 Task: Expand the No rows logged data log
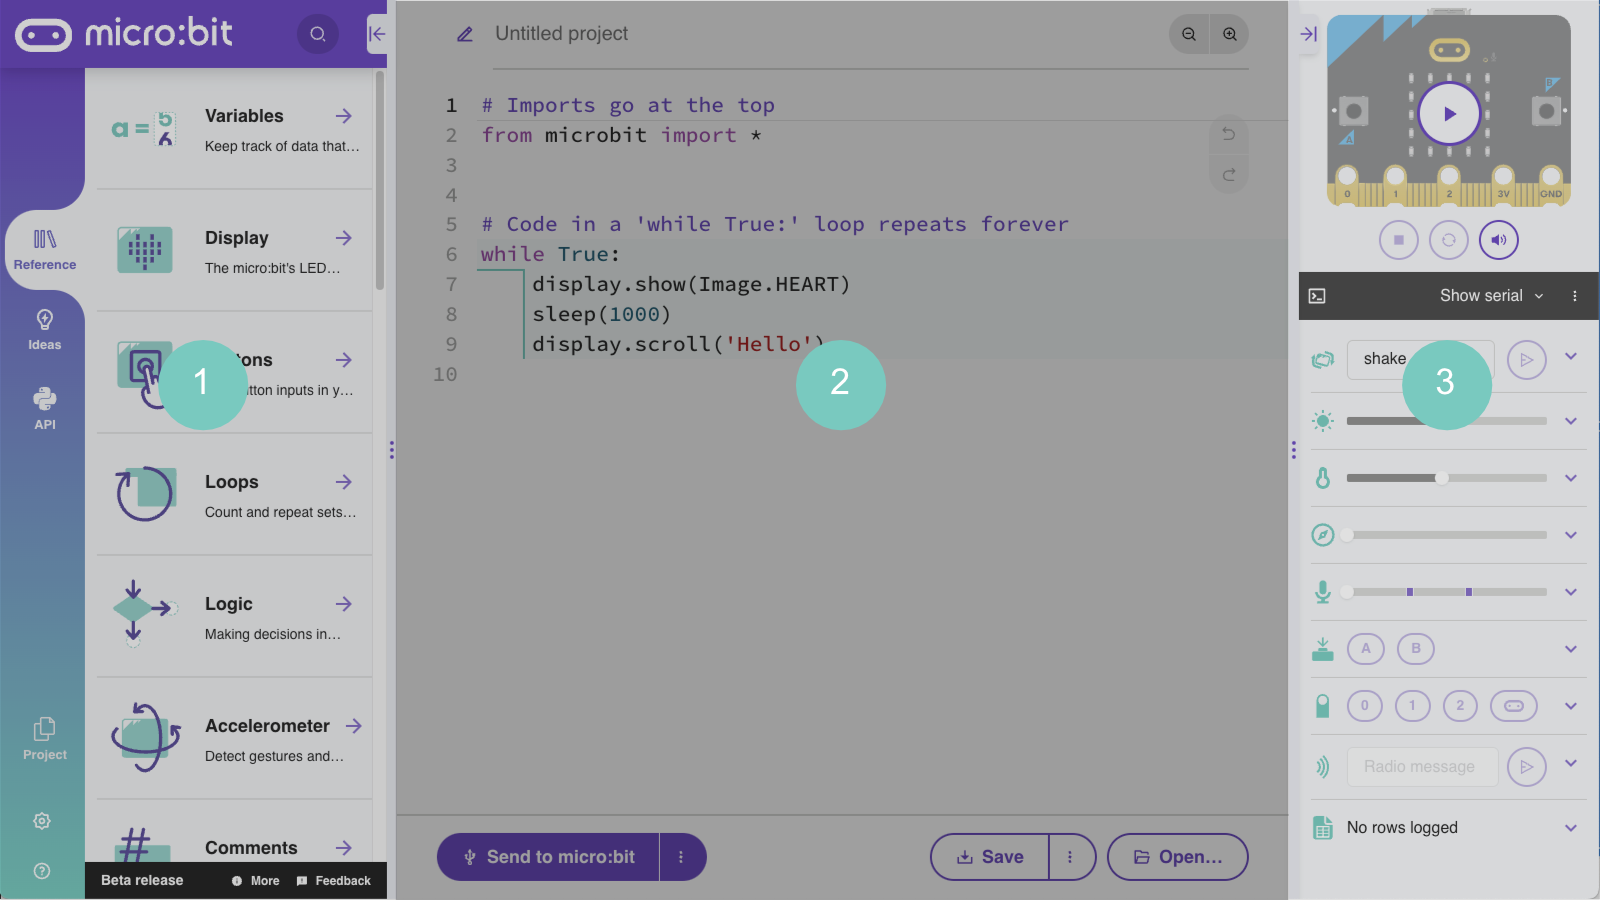(x=1570, y=827)
